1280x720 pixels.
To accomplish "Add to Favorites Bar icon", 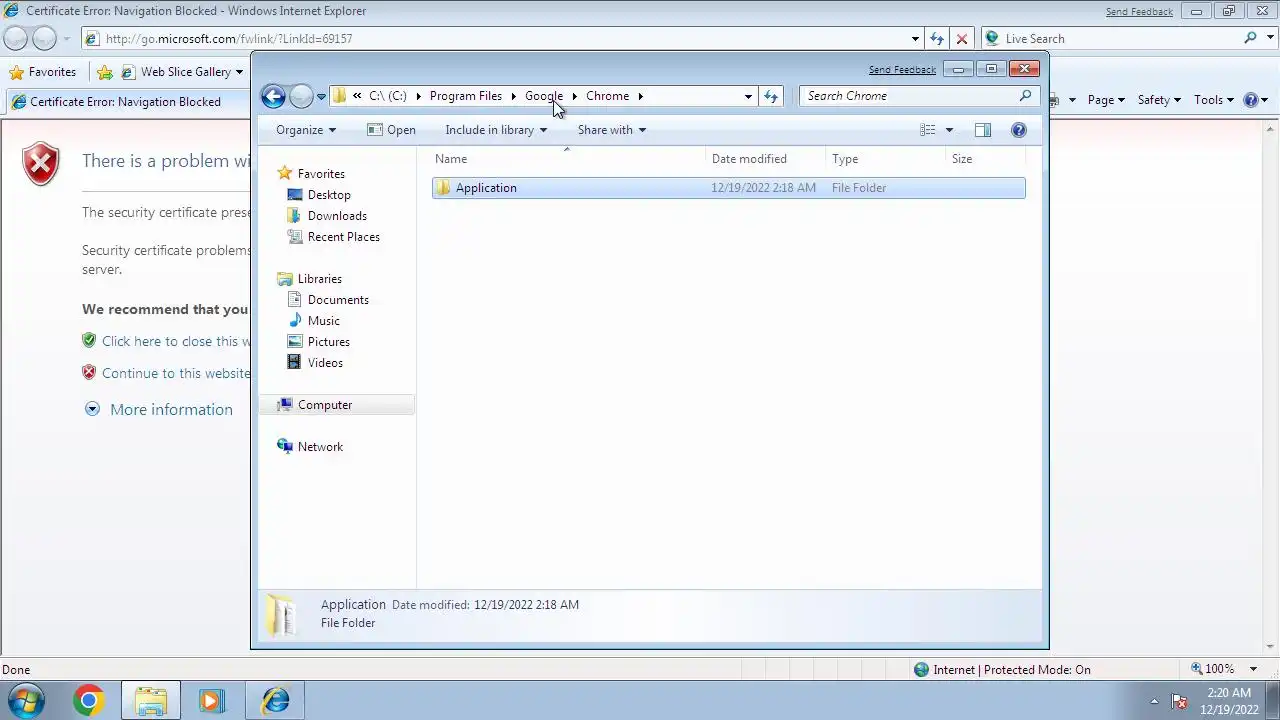I will (x=105, y=72).
